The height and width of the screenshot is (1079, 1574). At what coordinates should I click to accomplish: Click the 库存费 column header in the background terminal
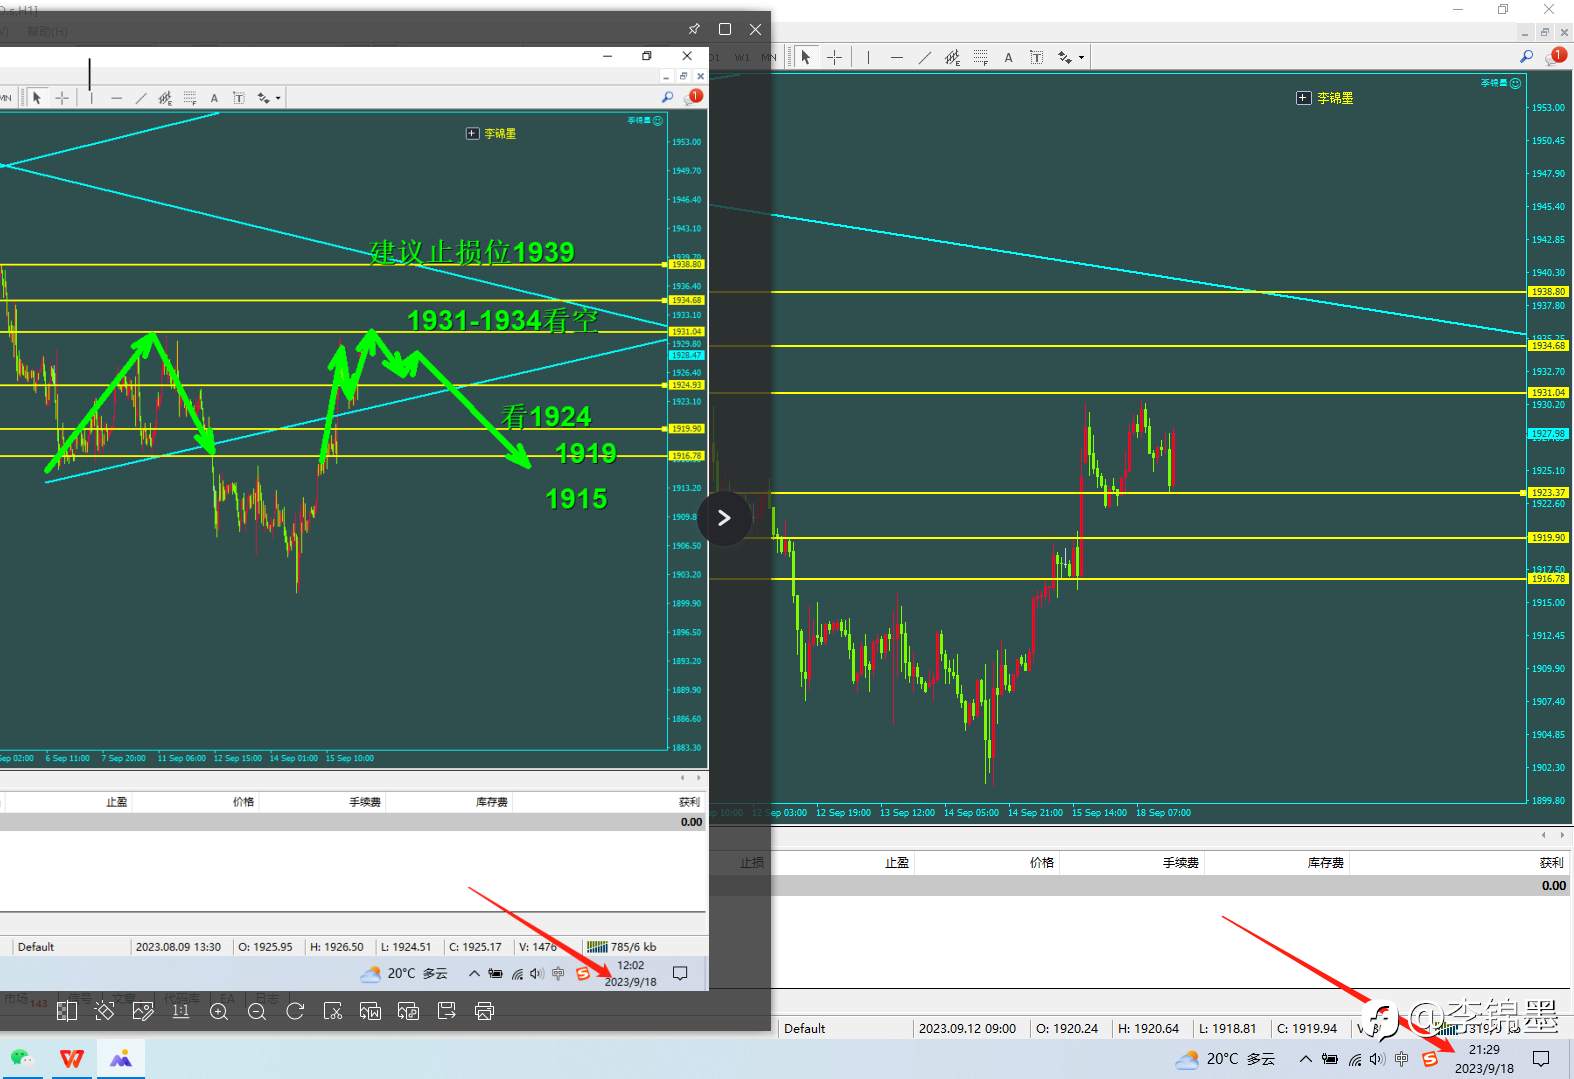1325,862
